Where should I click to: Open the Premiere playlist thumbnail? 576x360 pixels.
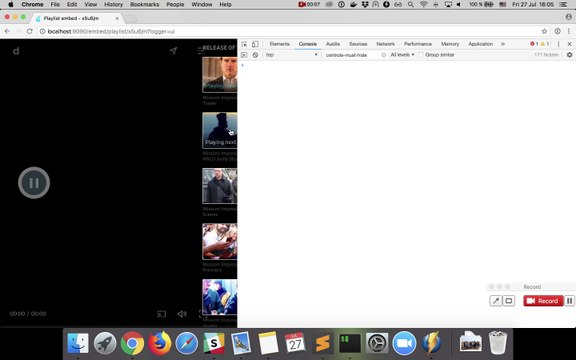point(220,241)
